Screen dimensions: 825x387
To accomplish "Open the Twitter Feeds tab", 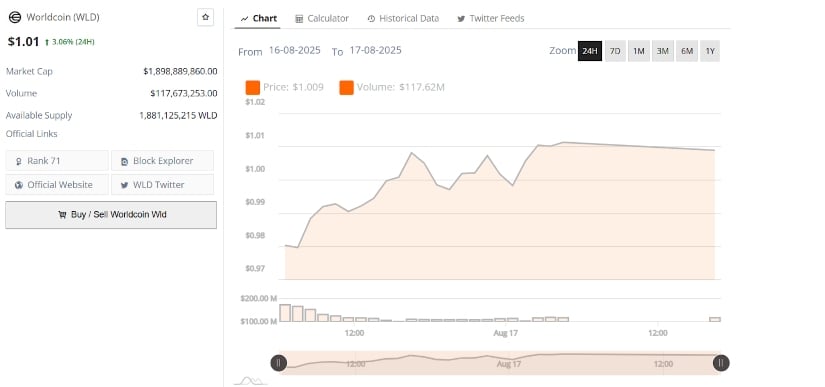I will click(x=490, y=18).
